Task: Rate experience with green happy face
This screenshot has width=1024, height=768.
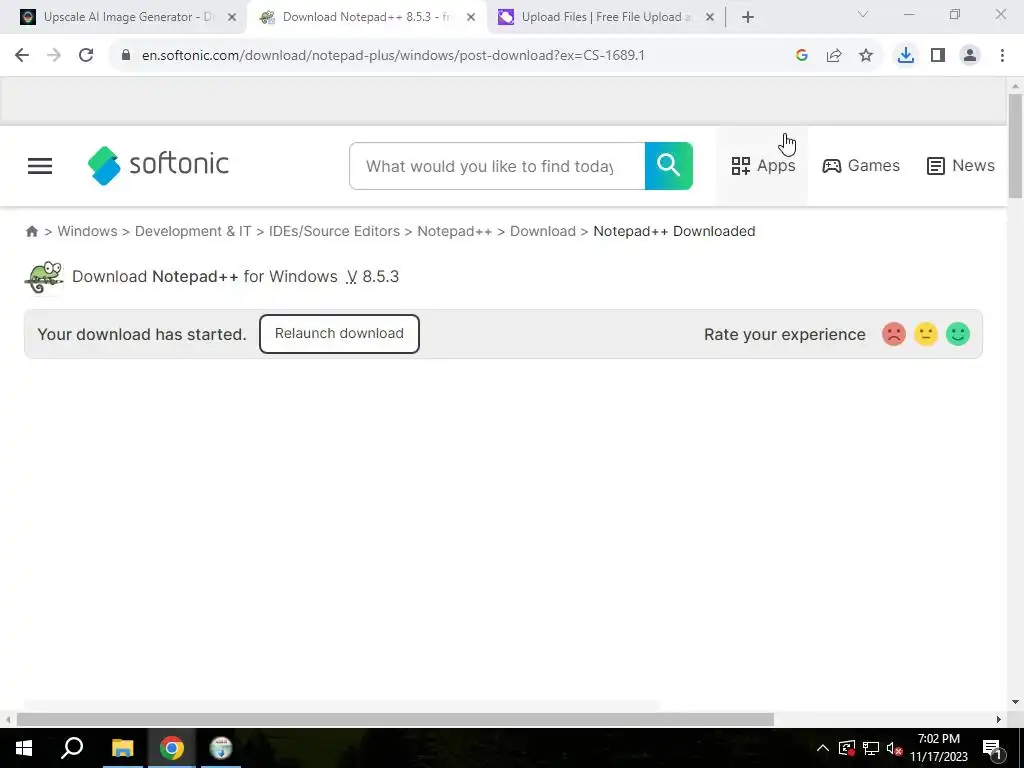Action: point(957,334)
